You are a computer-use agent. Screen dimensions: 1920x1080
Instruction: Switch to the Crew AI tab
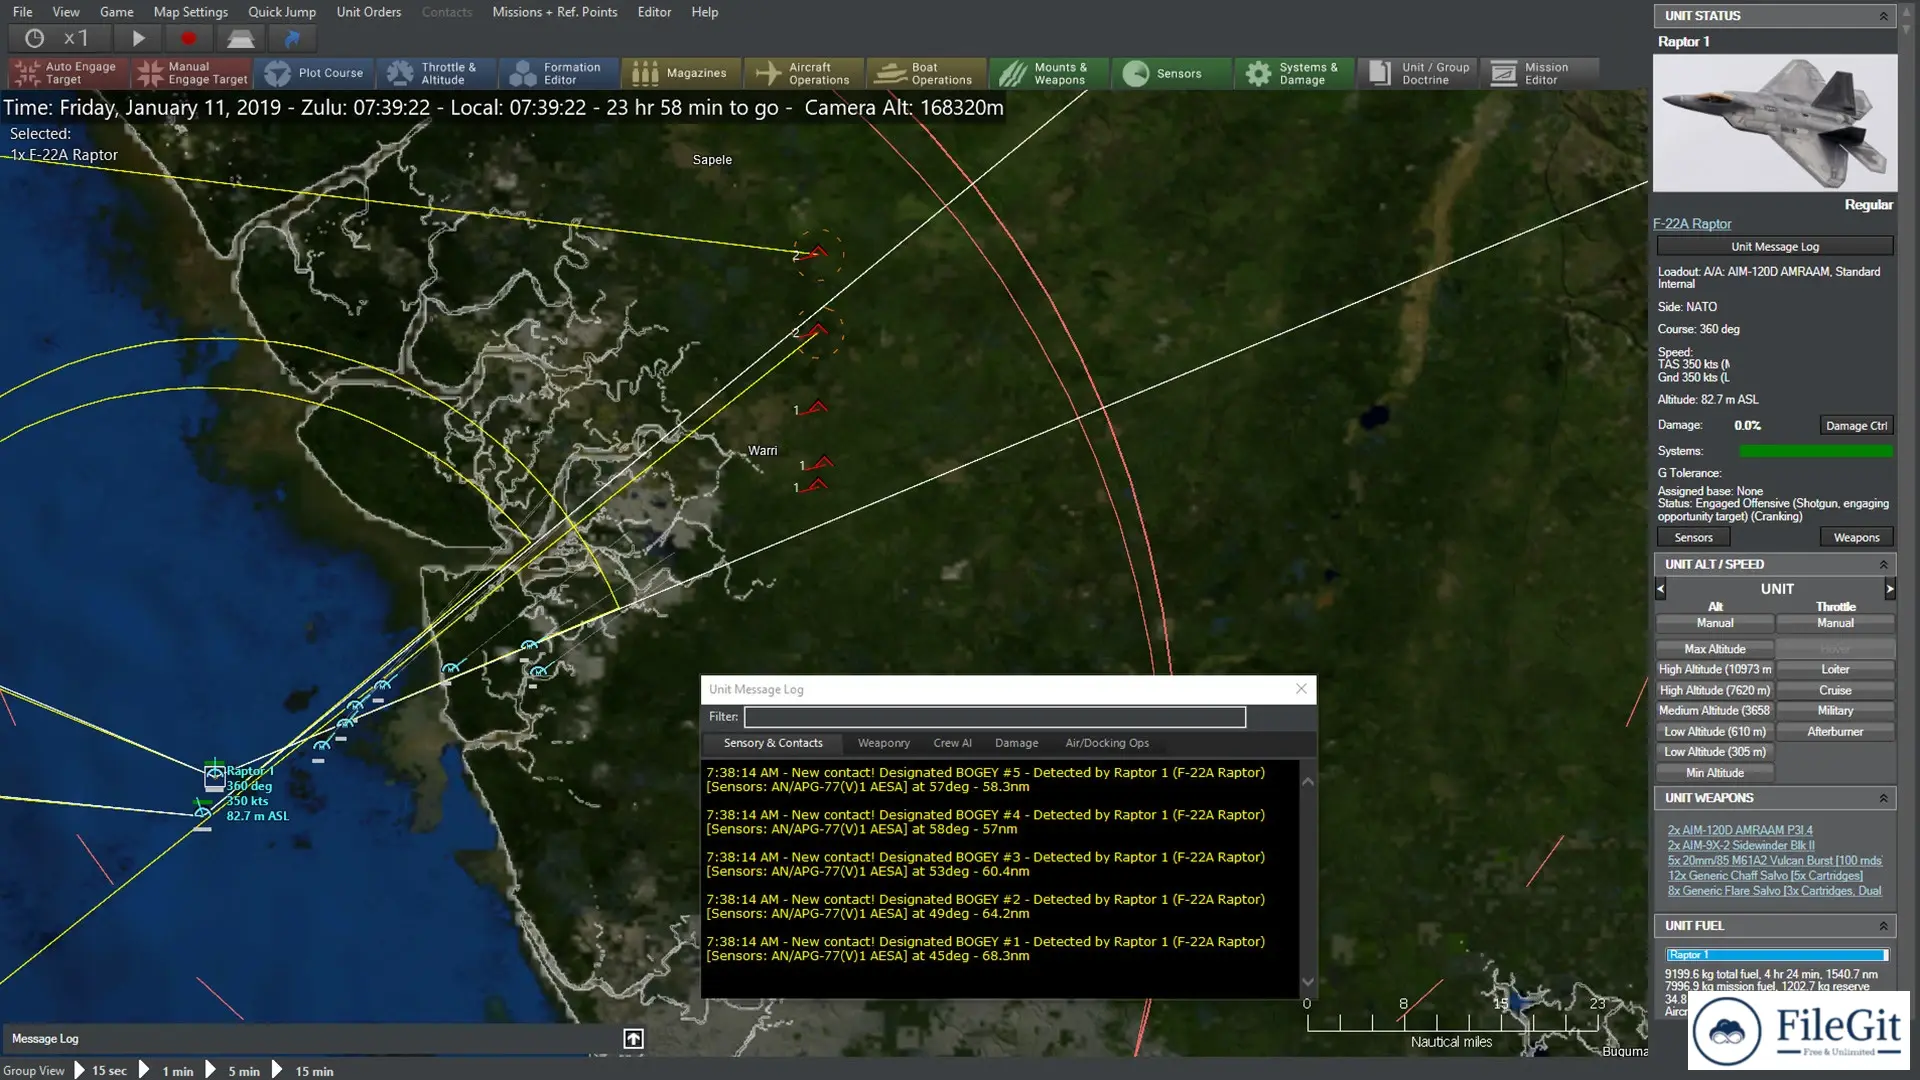(x=952, y=743)
